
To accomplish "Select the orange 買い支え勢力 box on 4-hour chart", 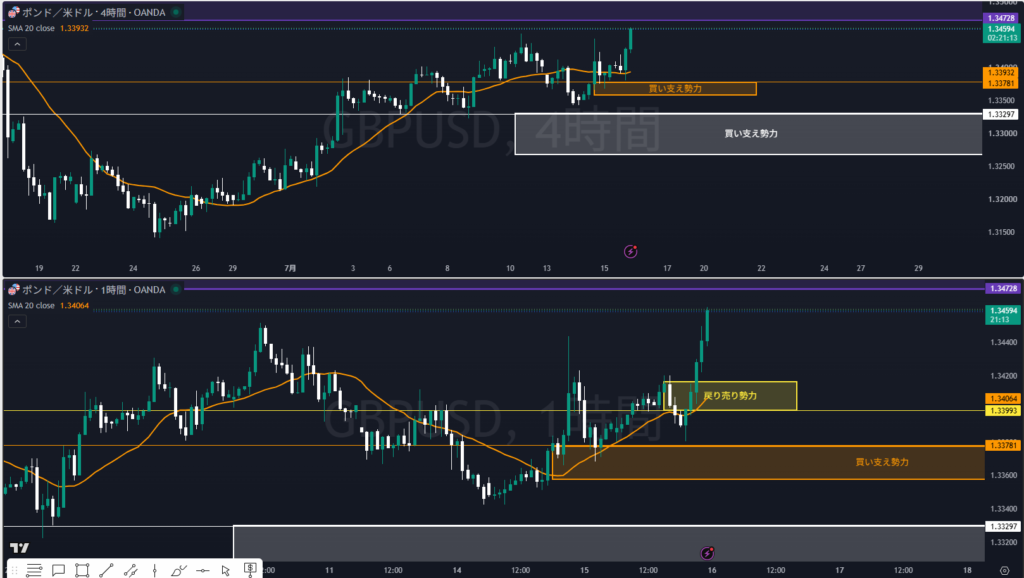I will (x=675, y=89).
